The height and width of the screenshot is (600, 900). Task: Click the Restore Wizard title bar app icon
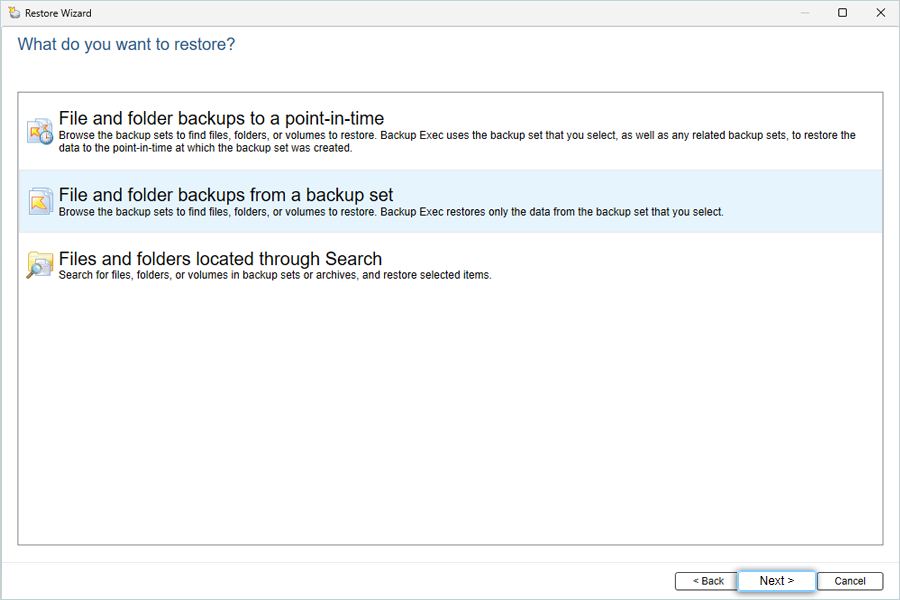[14, 13]
